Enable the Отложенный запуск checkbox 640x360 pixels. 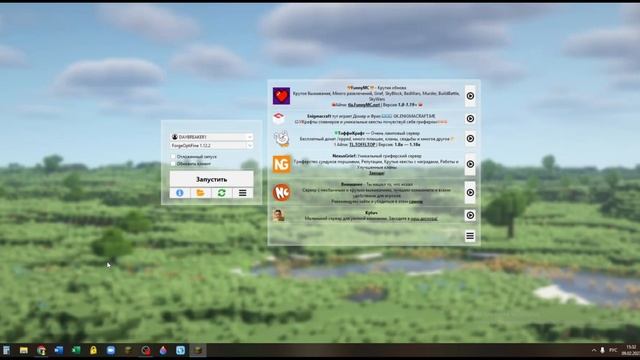pyautogui.click(x=173, y=157)
